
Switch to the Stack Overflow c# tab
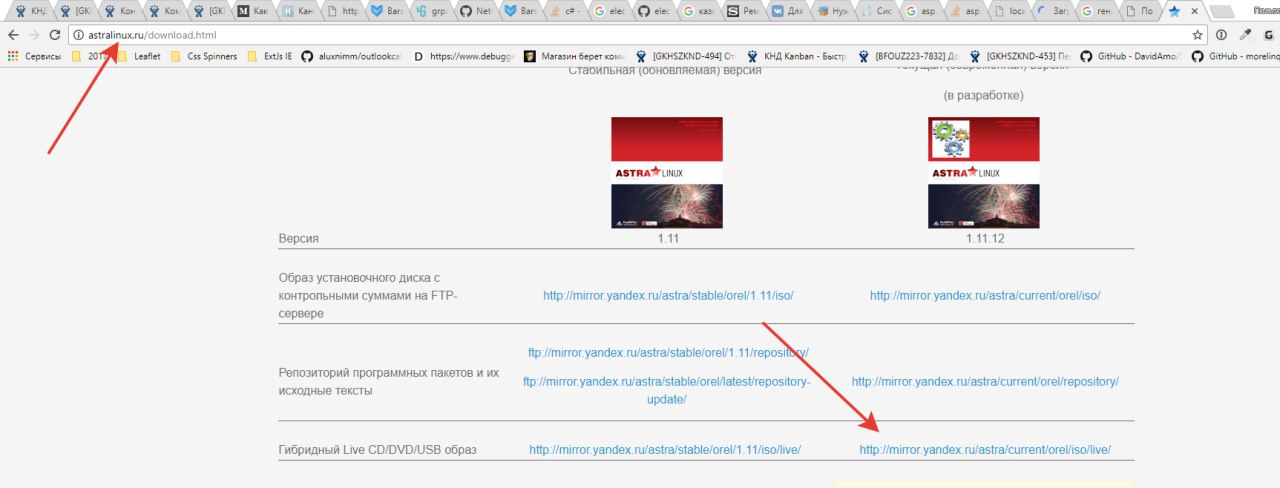coord(568,11)
